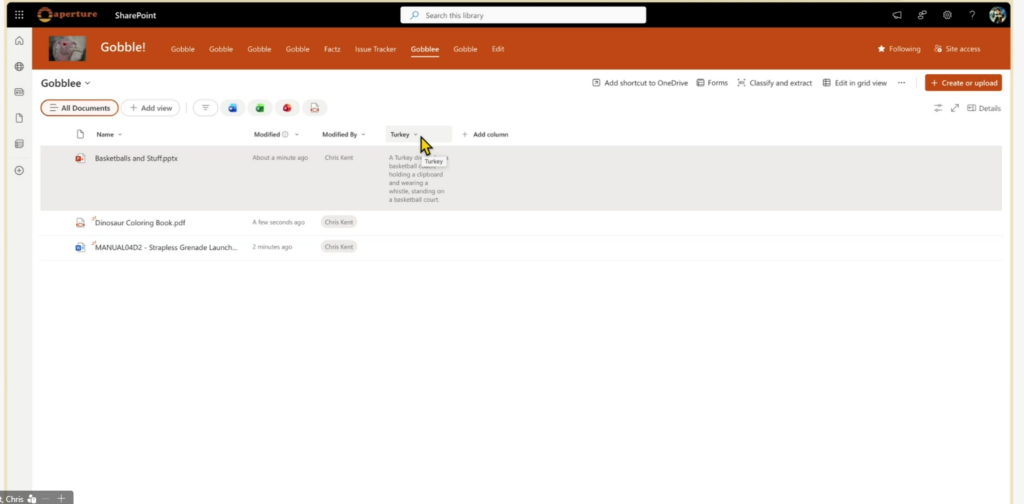Filter by Excel files using the green icon
Image resolution: width=1024 pixels, height=504 pixels.
tap(260, 108)
